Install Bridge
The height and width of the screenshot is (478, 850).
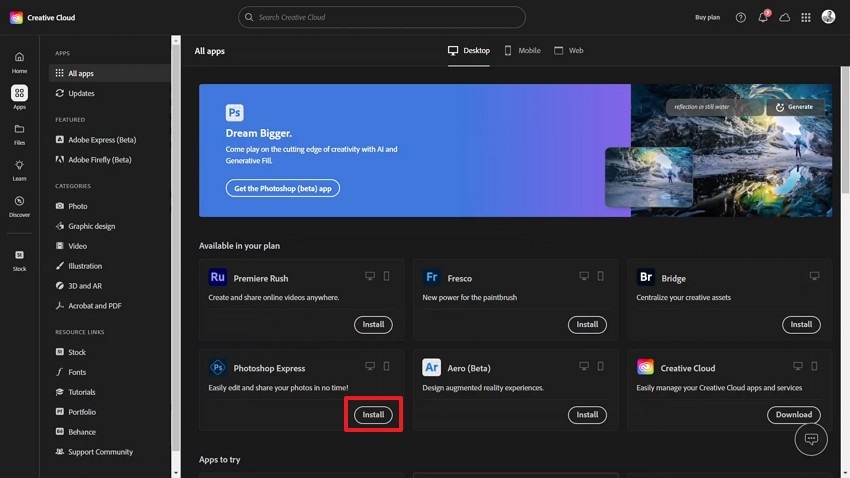click(801, 325)
